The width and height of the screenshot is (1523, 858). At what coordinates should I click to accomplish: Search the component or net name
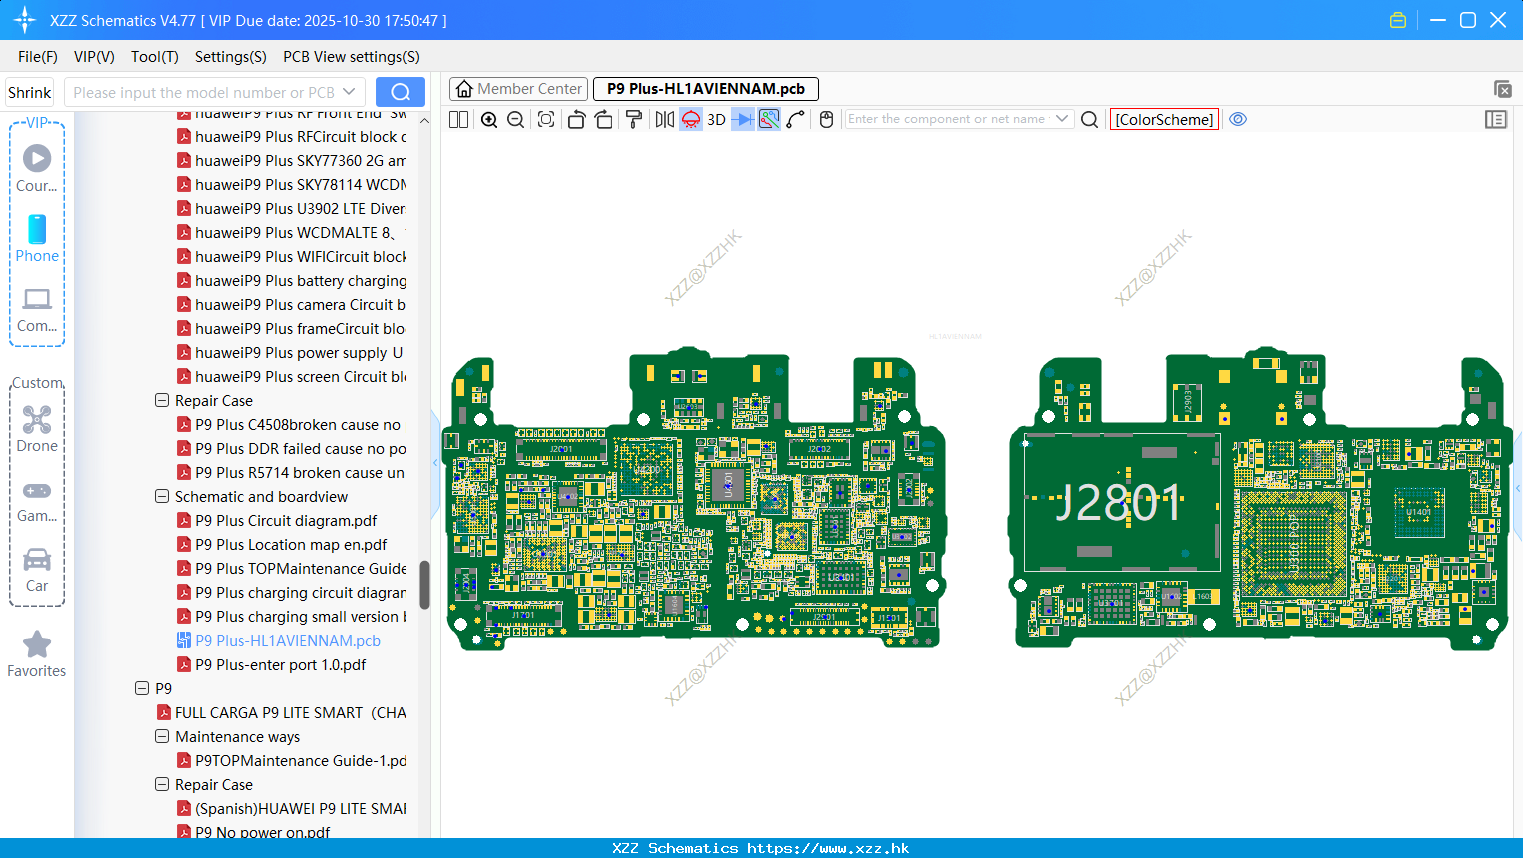point(1090,120)
